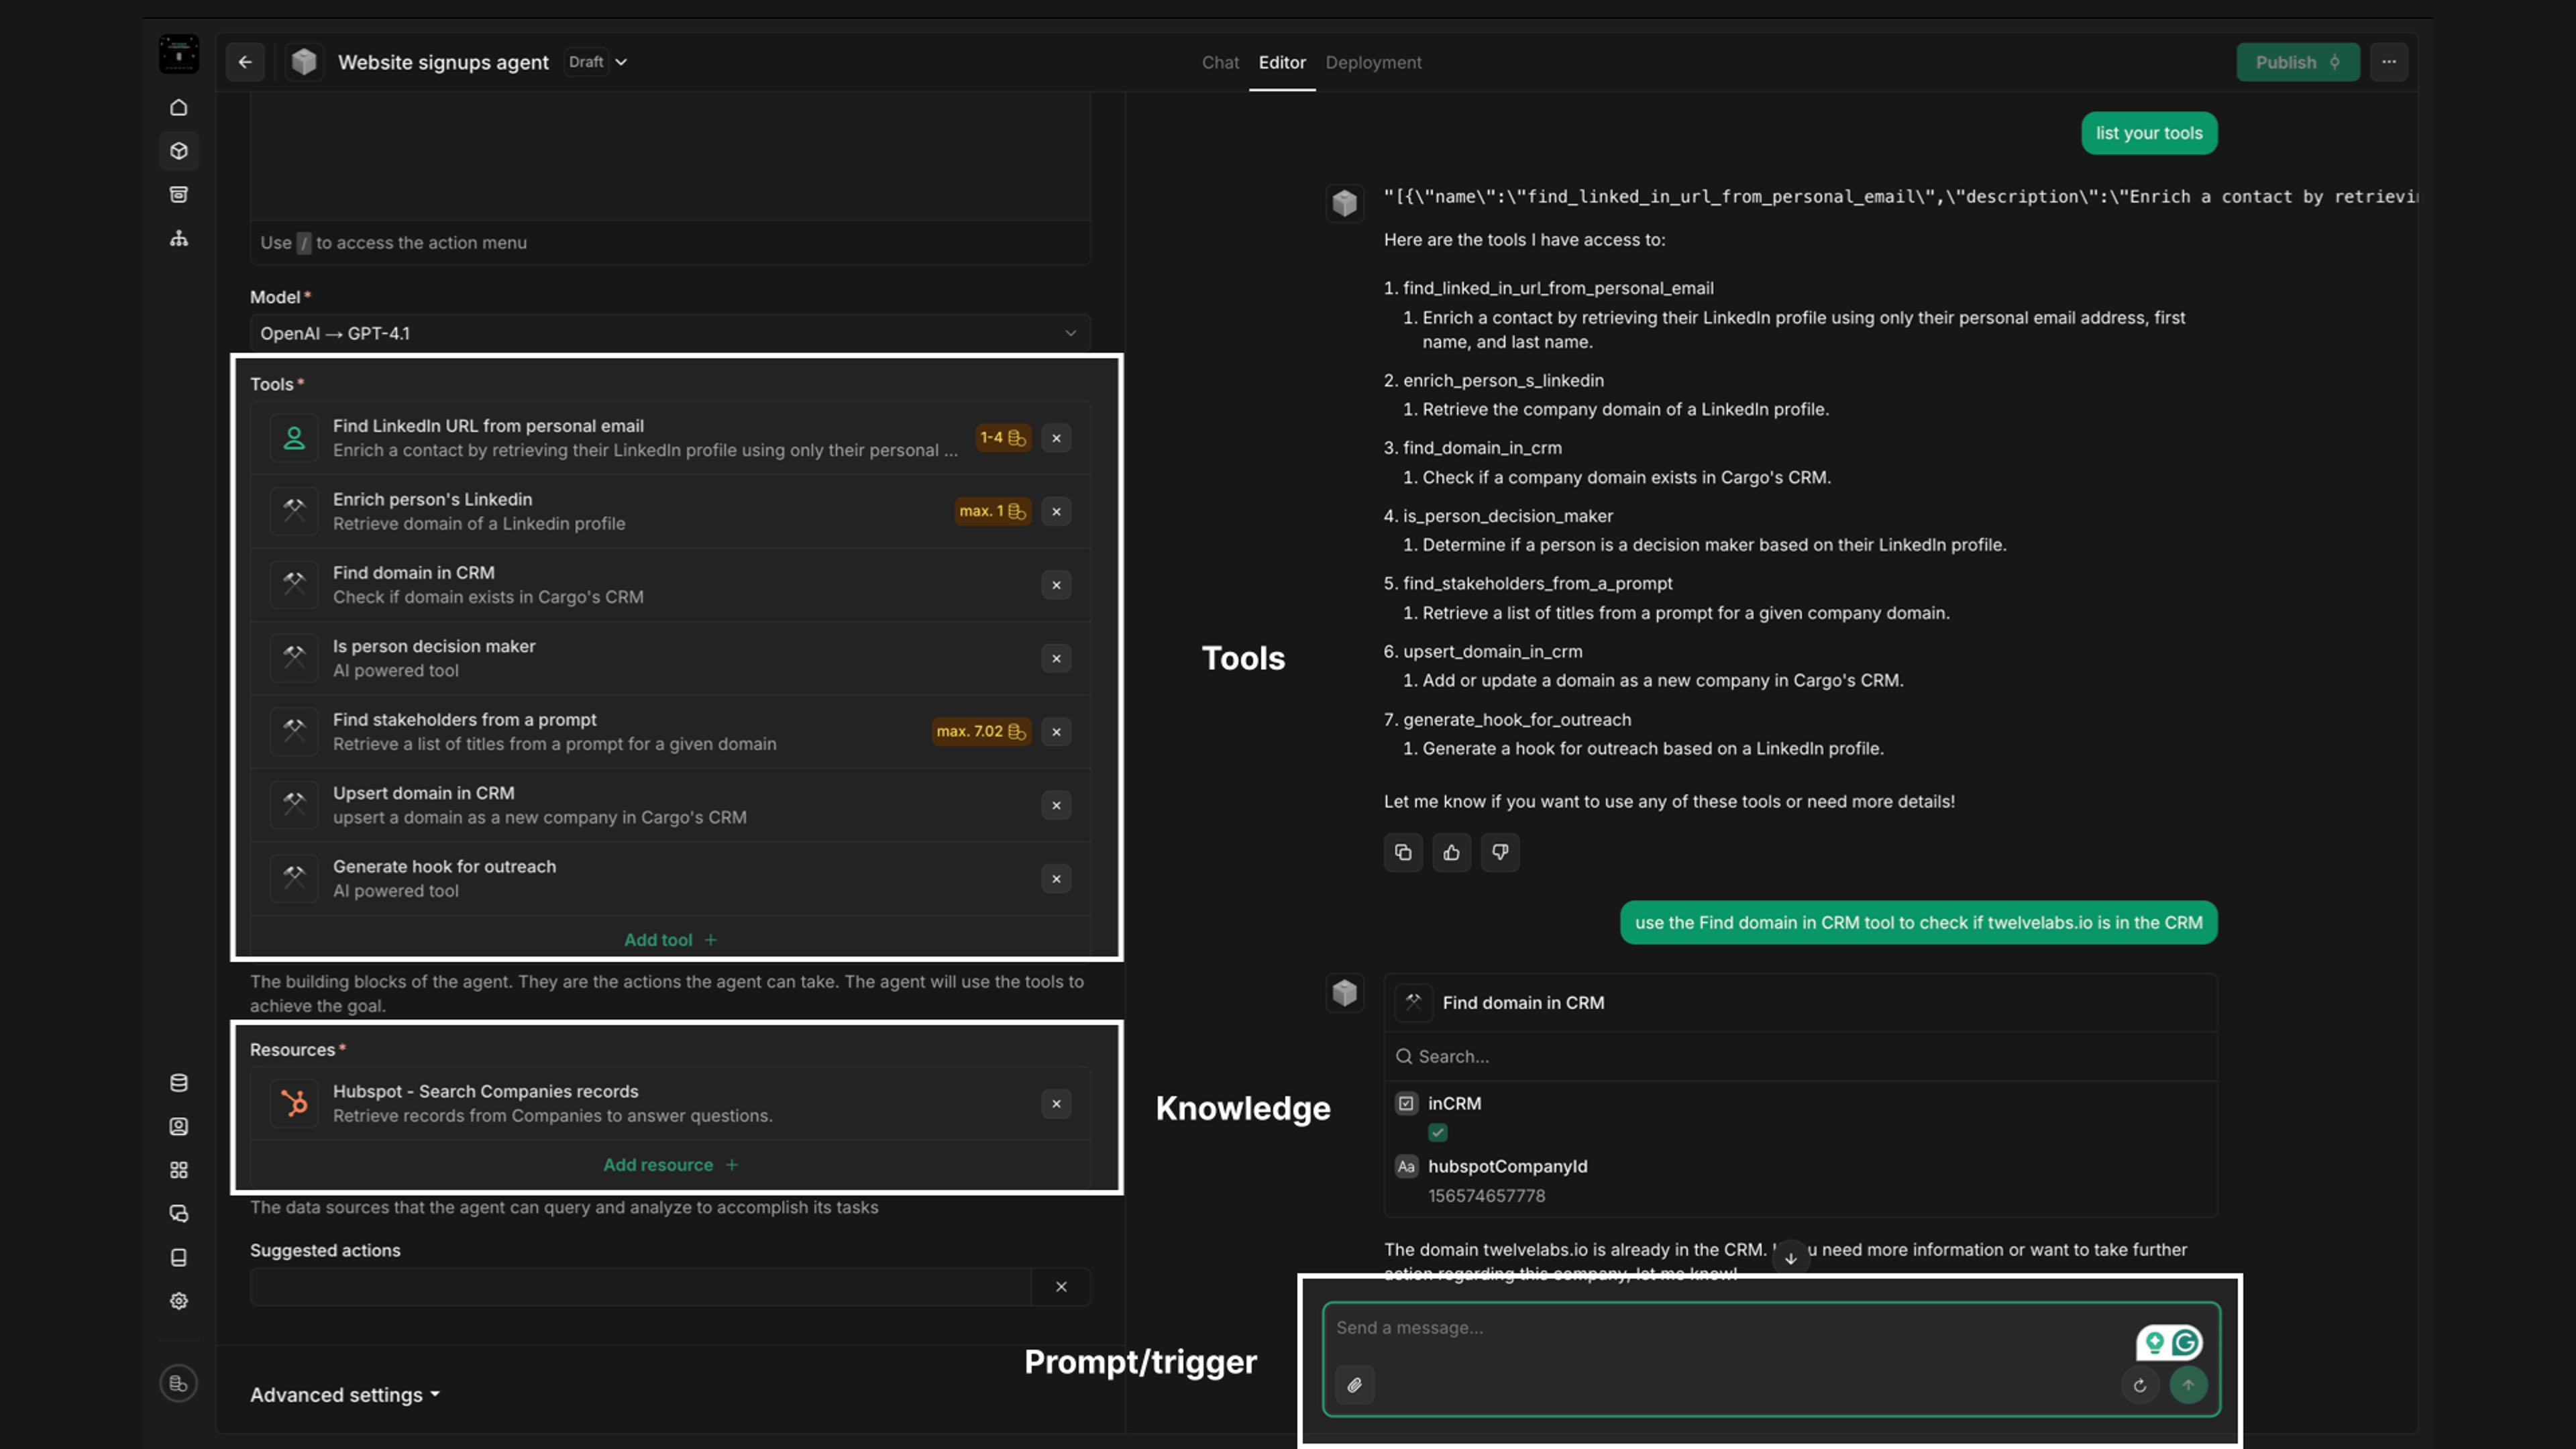Open the archive icon in sidebar

click(x=179, y=194)
